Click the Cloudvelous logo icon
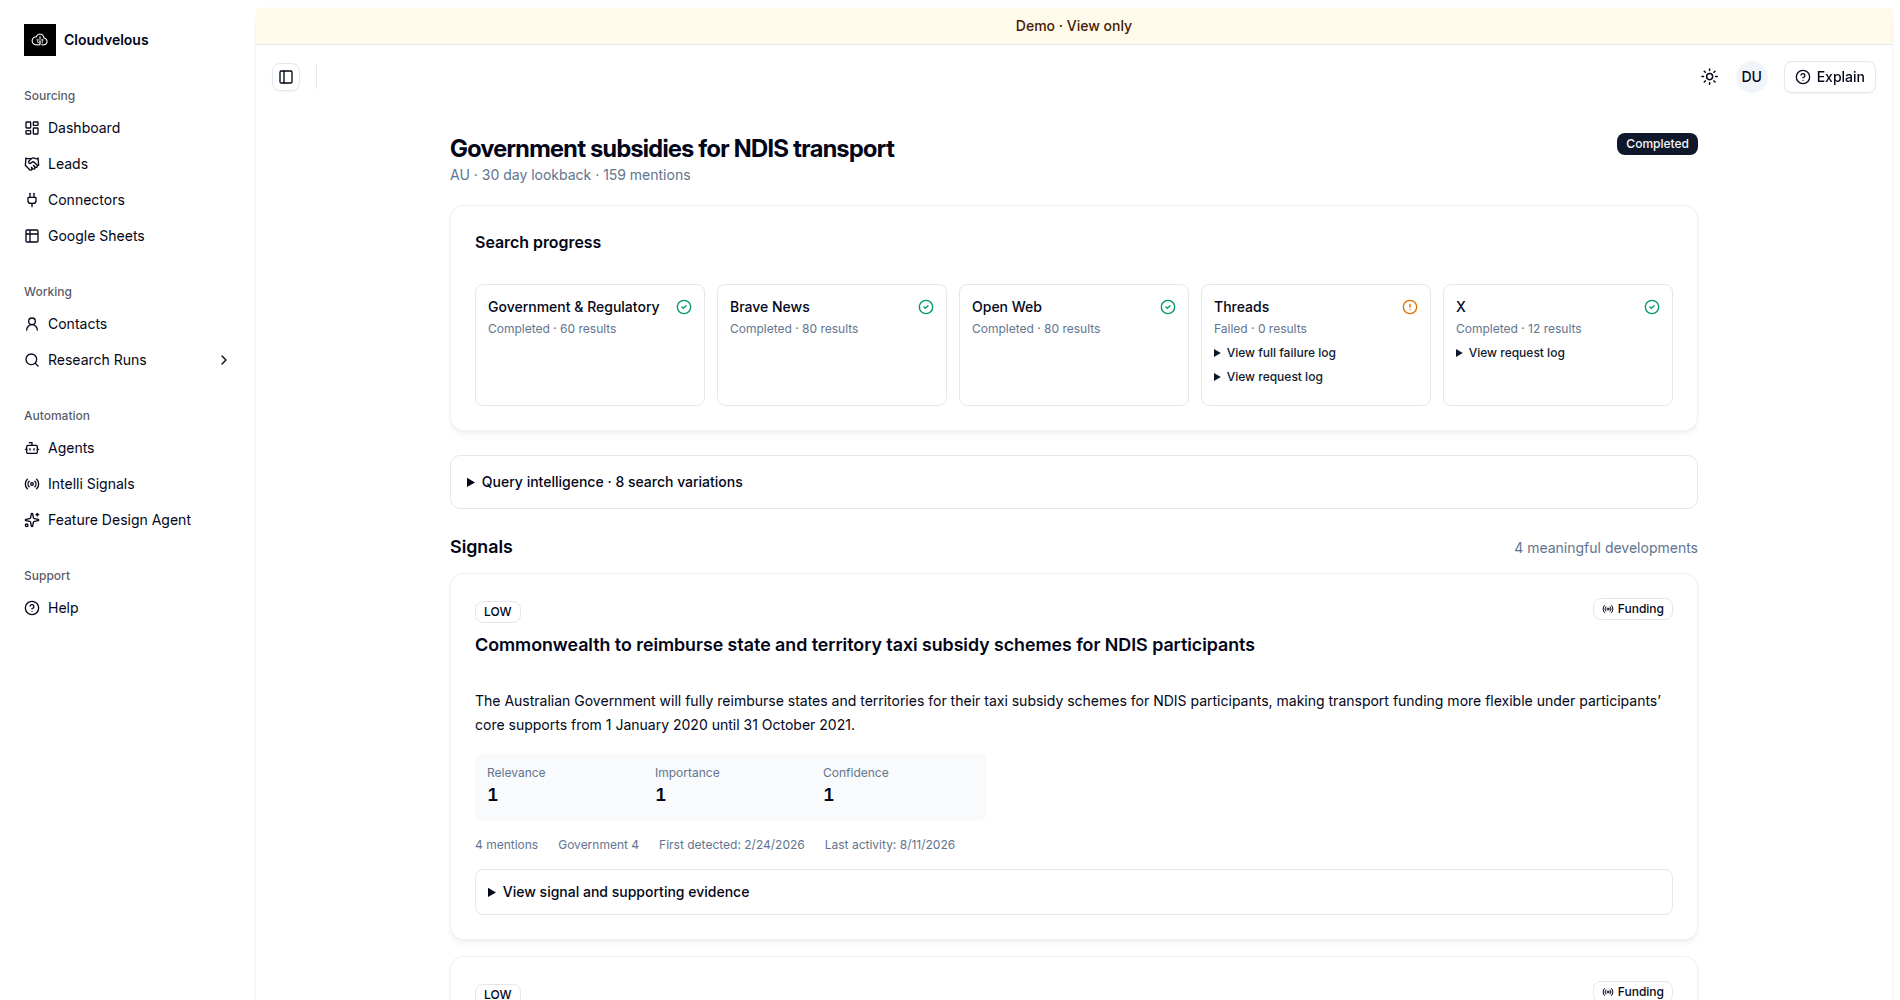Screen dimensions: 1900x1000 click(x=40, y=40)
